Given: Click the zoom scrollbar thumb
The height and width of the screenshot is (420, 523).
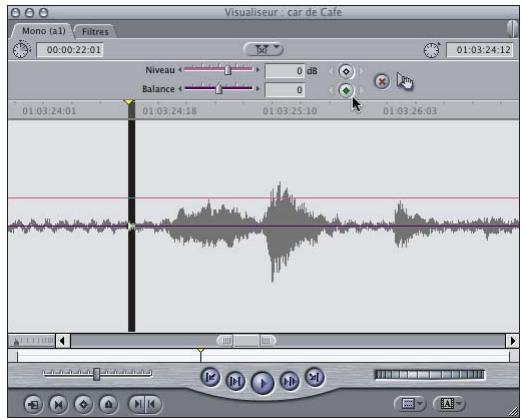Looking at the screenshot, I should click(x=246, y=341).
